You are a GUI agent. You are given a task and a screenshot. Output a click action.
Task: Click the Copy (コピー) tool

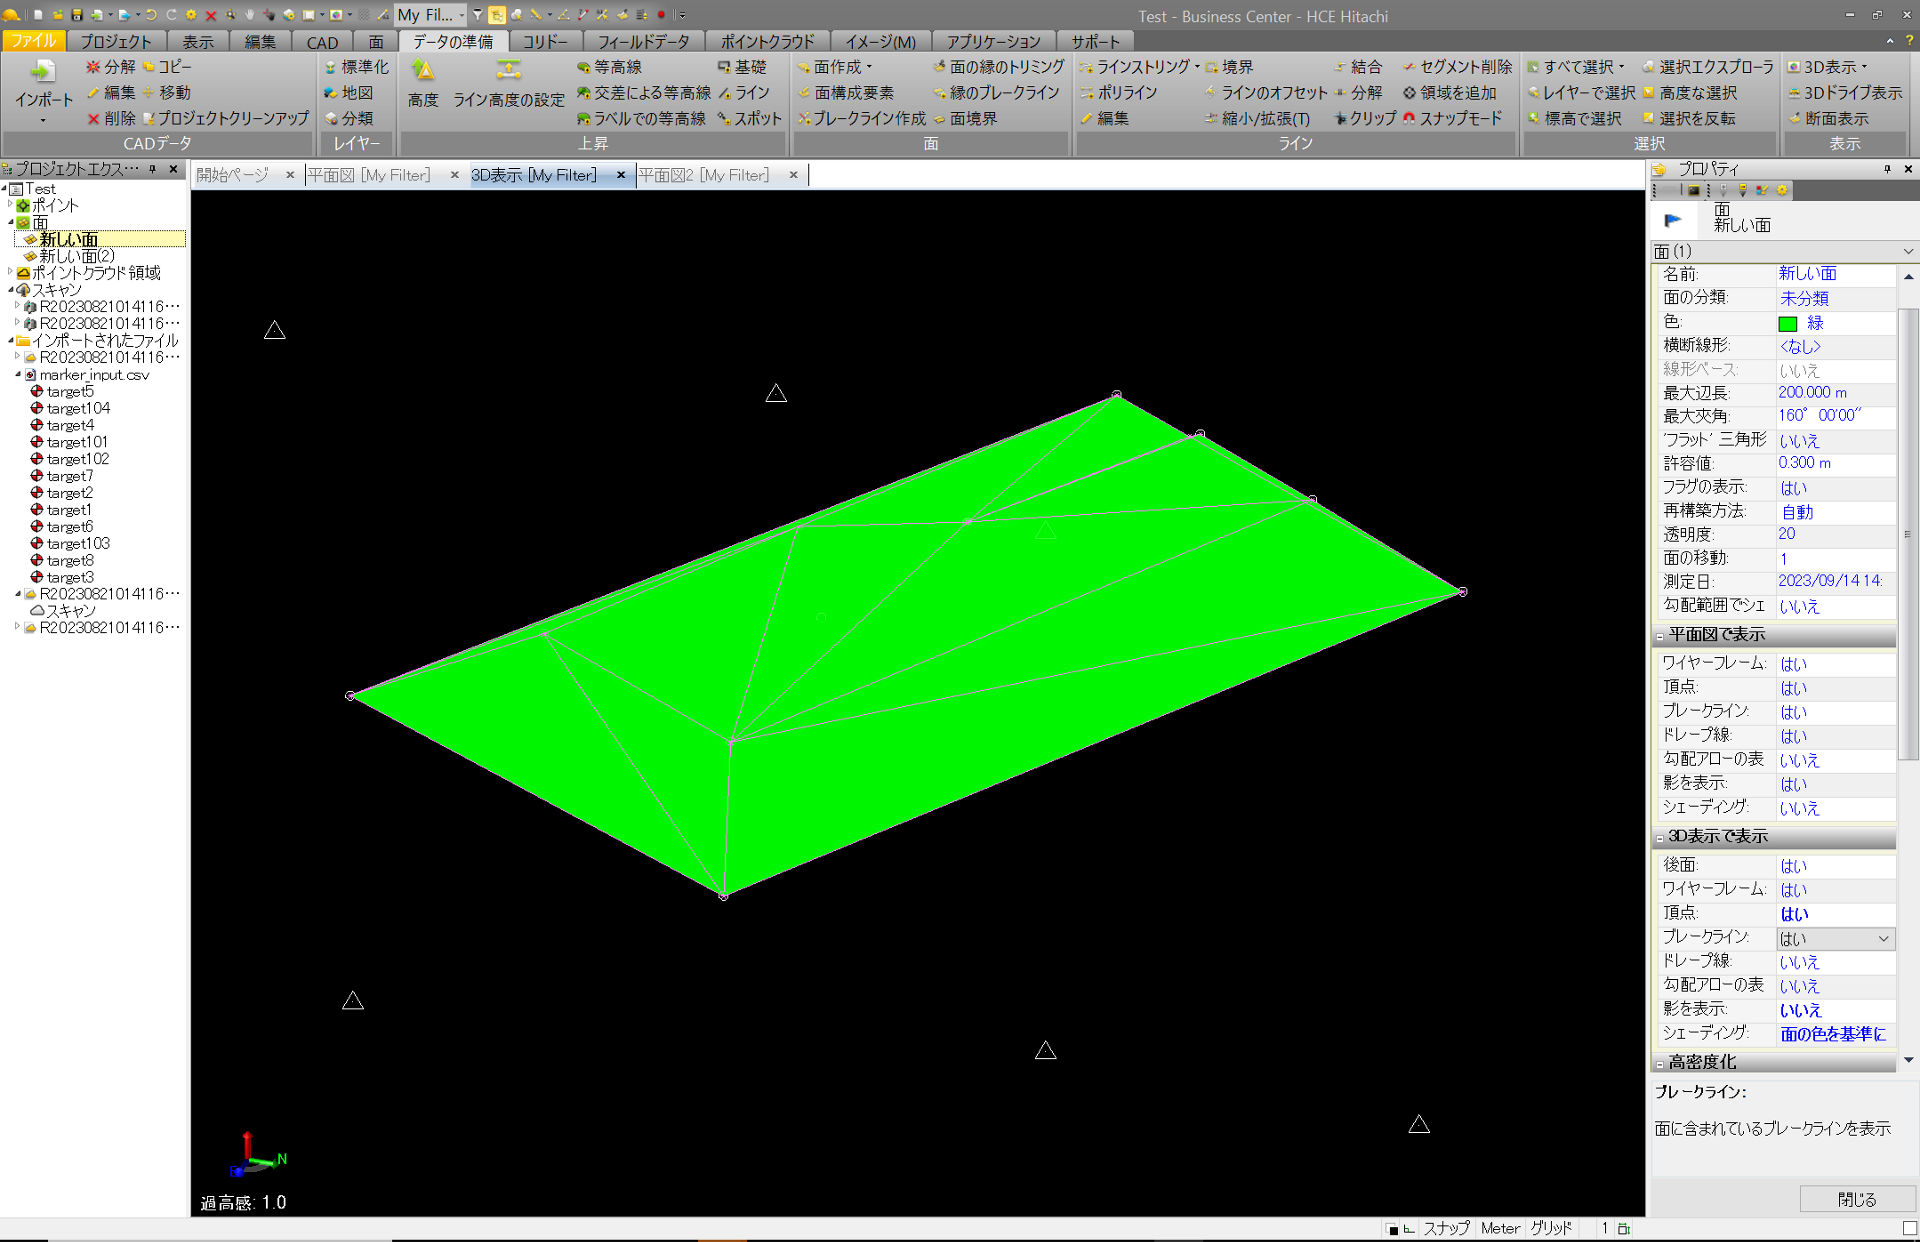[x=167, y=67]
